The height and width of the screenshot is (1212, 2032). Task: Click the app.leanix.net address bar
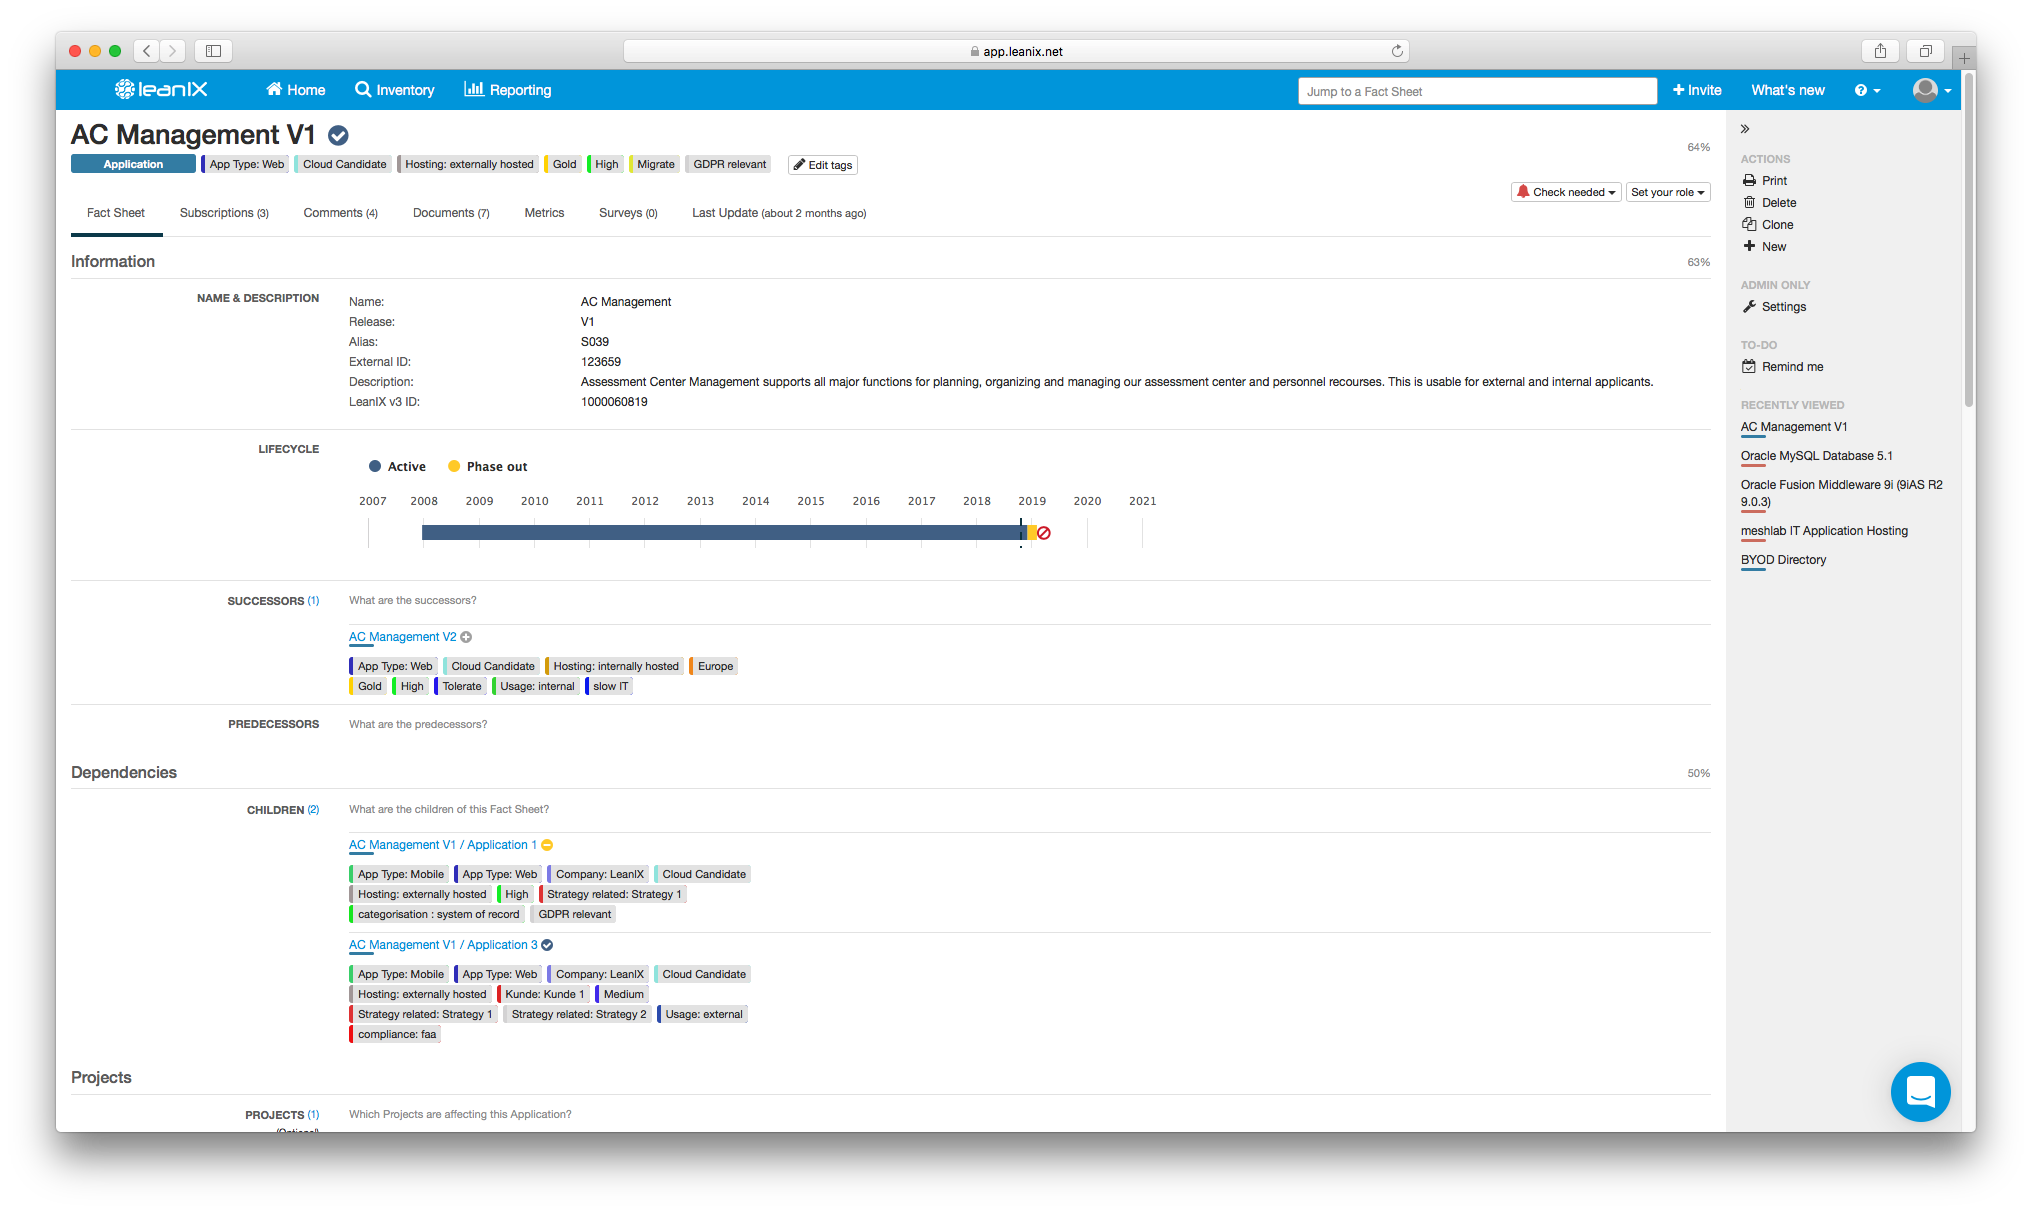[x=1016, y=51]
